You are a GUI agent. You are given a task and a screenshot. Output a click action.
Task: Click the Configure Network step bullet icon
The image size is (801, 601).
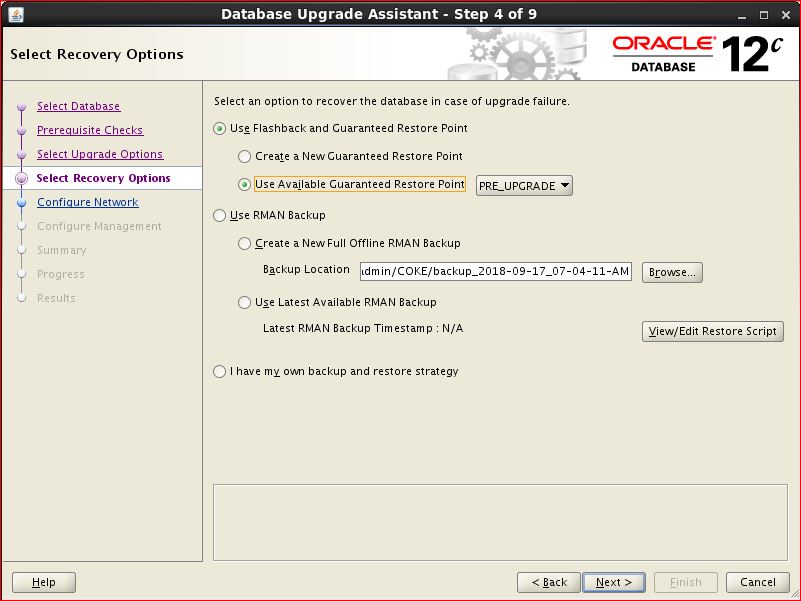(x=21, y=203)
